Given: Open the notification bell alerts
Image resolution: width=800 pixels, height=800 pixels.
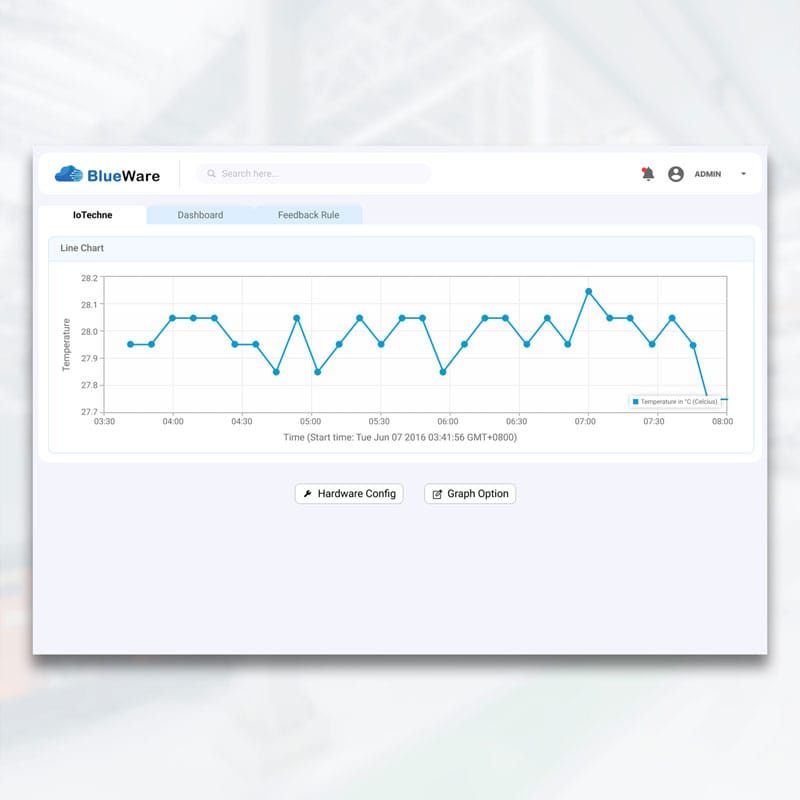Looking at the screenshot, I should (648, 174).
